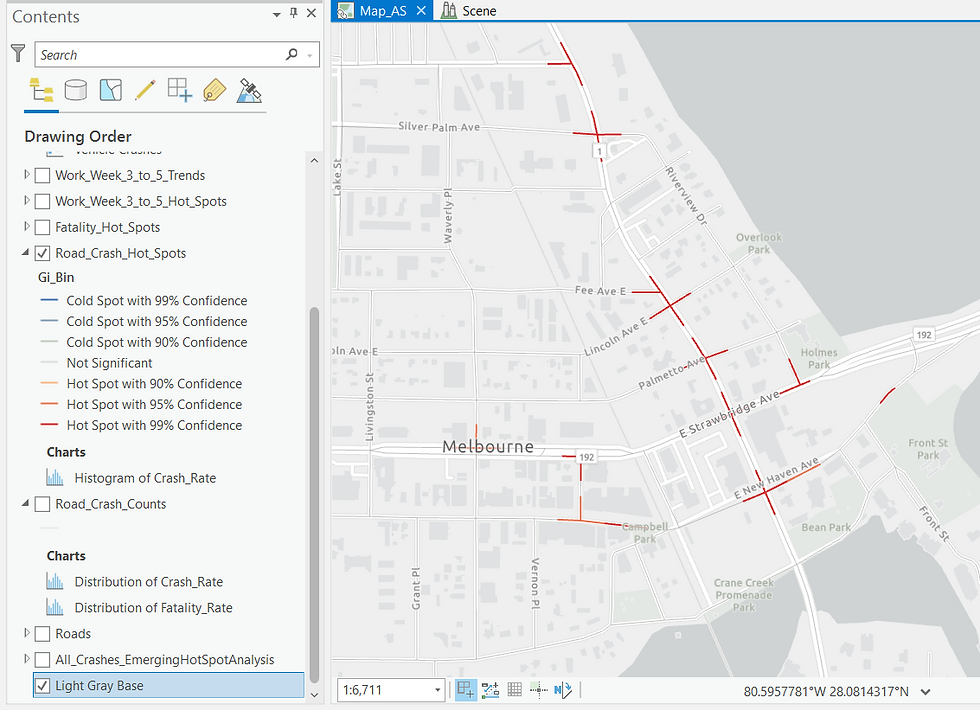This screenshot has width=980, height=710.
Task: Switch to the Map_AS tab
Action: [382, 11]
